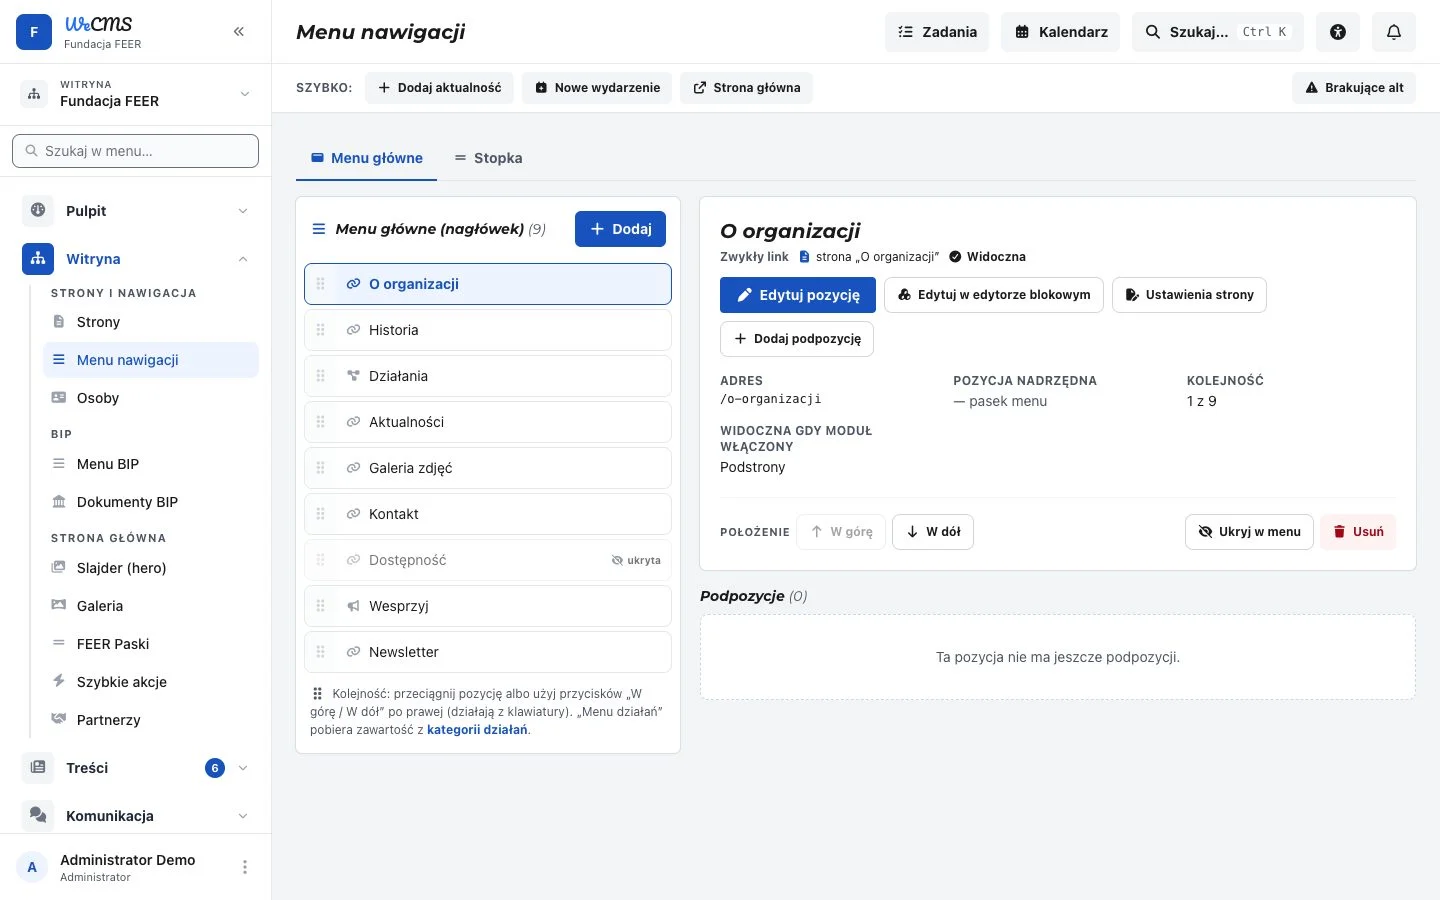The height and width of the screenshot is (900, 1440).
Task: Follow the kategorii działań link
Action: point(477,730)
